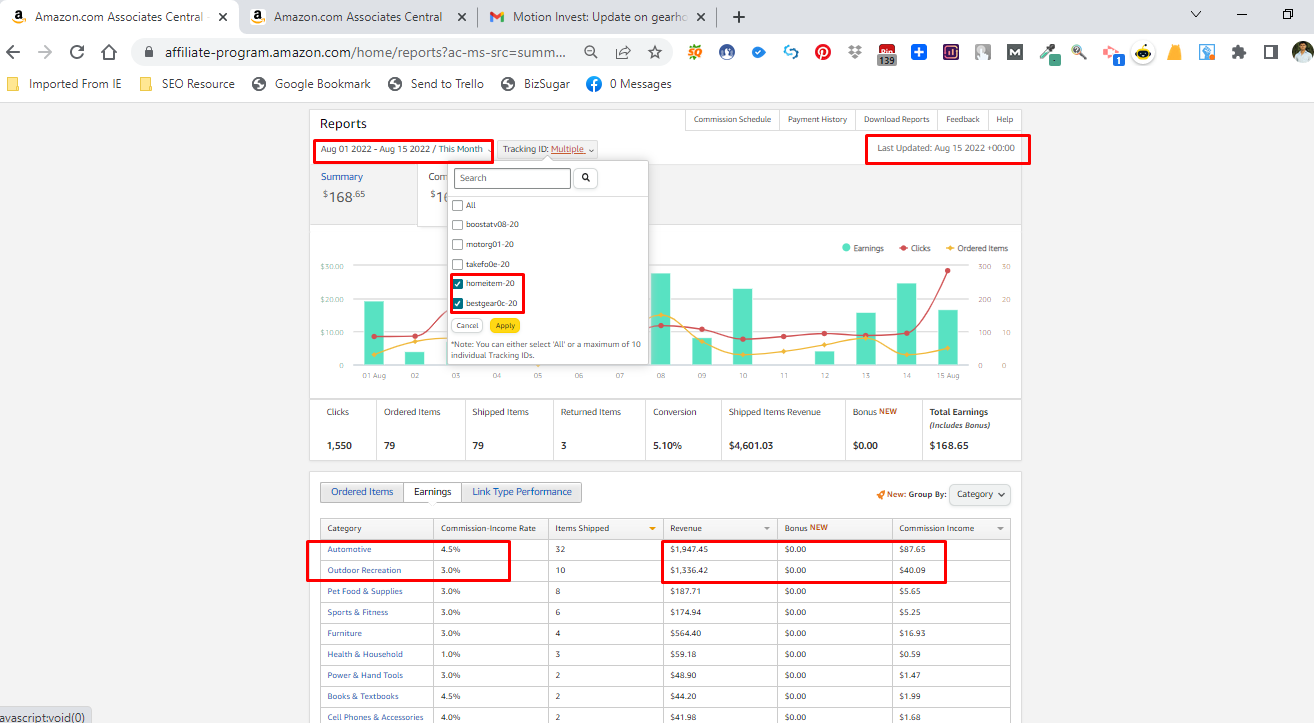Collapse the Tracking ID Multiple dropdown
Image resolution: width=1314 pixels, height=723 pixels.
tap(548, 149)
